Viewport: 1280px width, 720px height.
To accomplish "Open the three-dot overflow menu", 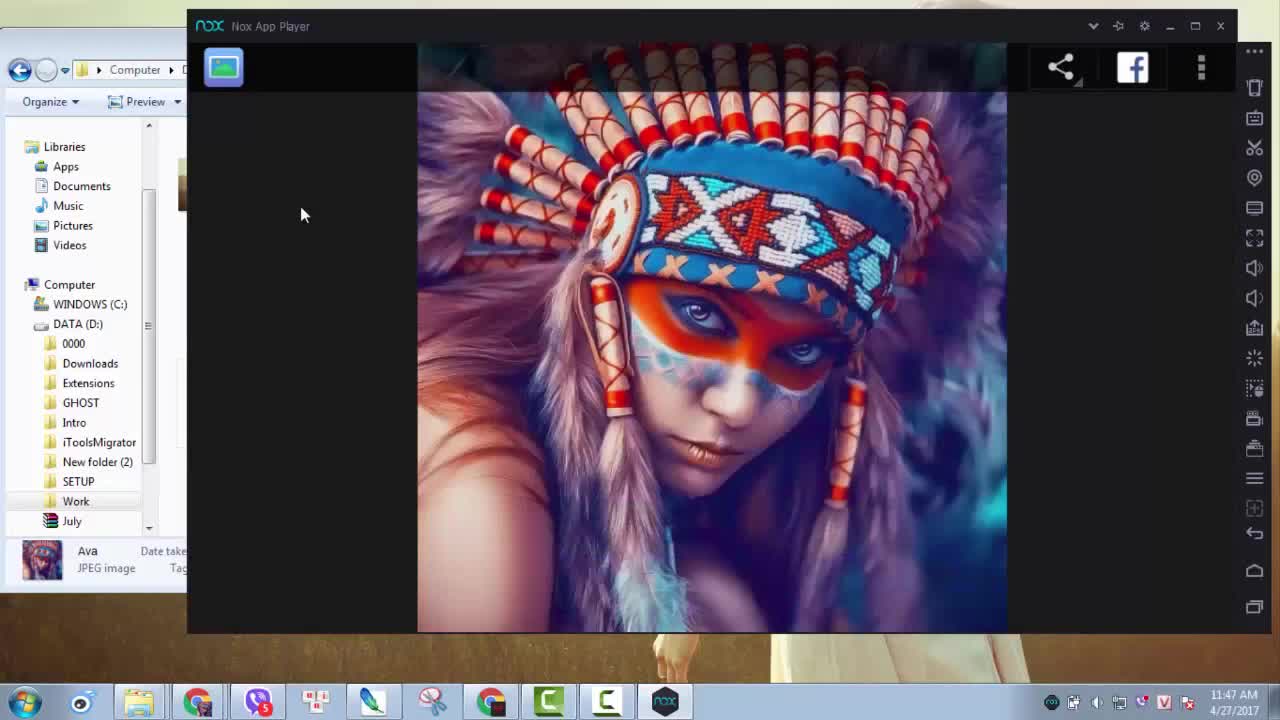I will [x=1201, y=67].
